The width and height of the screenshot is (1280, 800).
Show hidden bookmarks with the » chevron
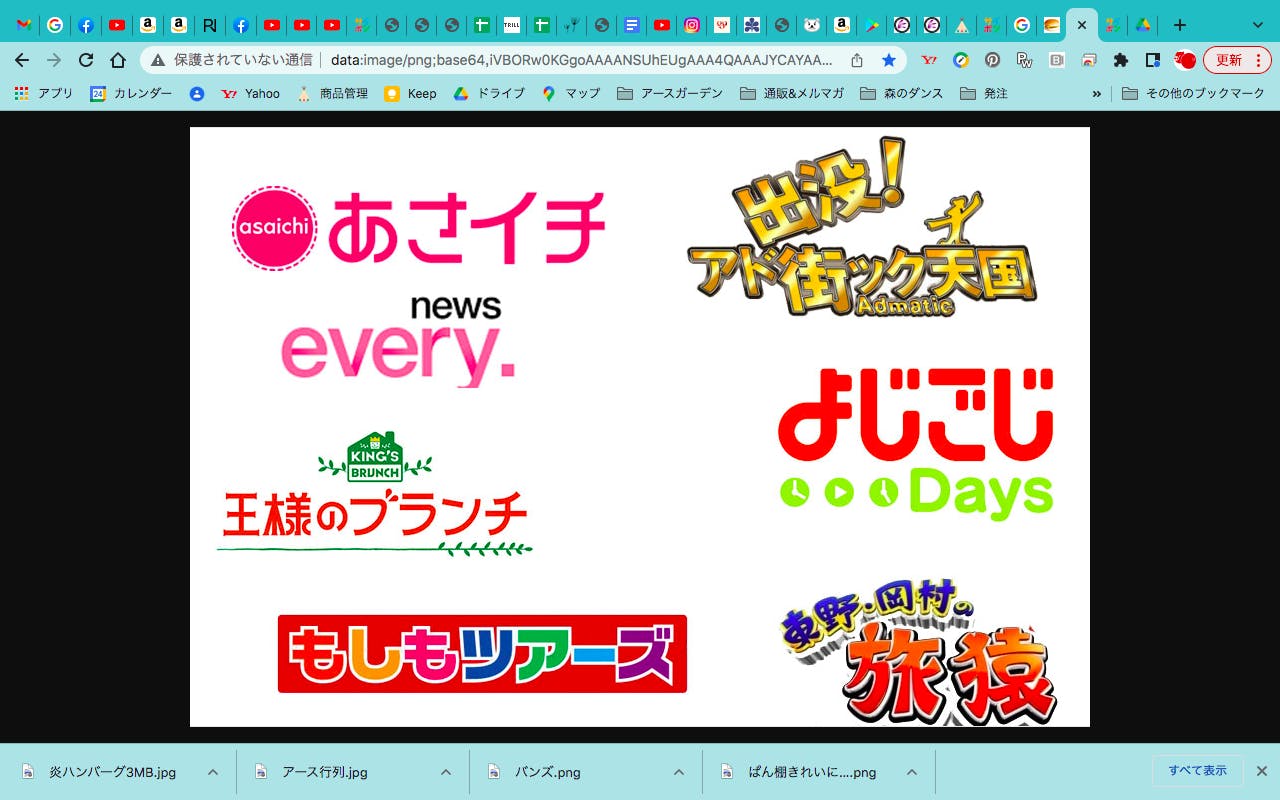[1097, 93]
